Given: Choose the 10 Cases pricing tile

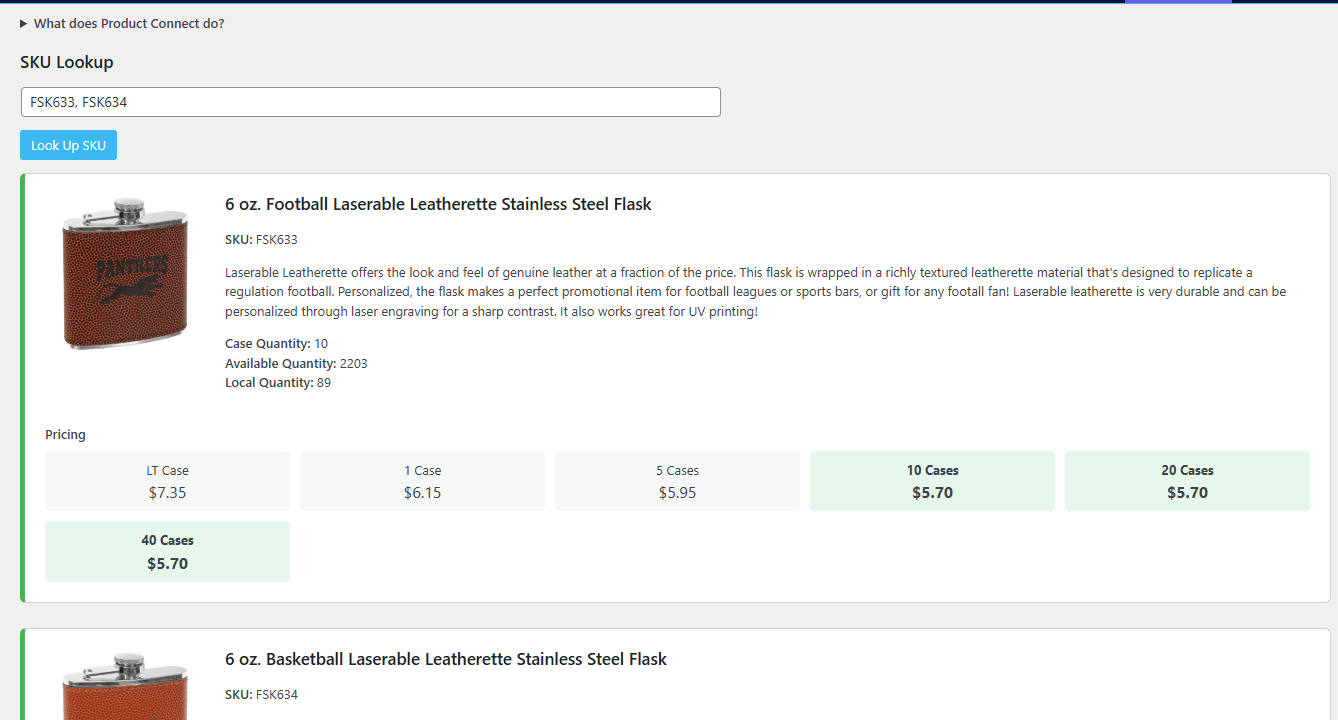Looking at the screenshot, I should 932,481.
